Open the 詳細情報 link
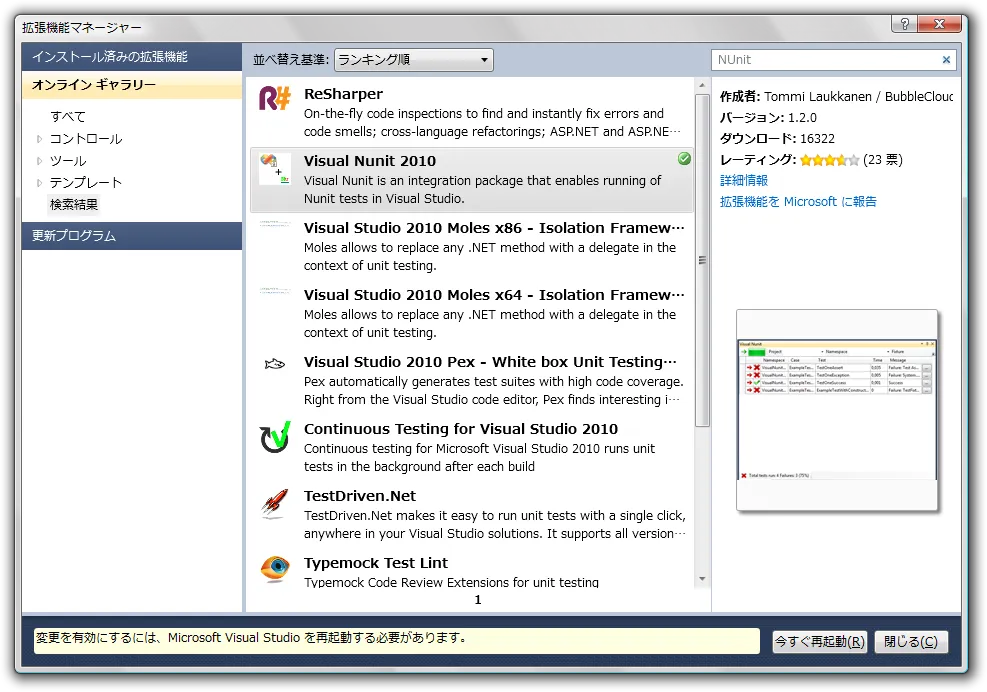This screenshot has width=987, height=692. point(744,181)
